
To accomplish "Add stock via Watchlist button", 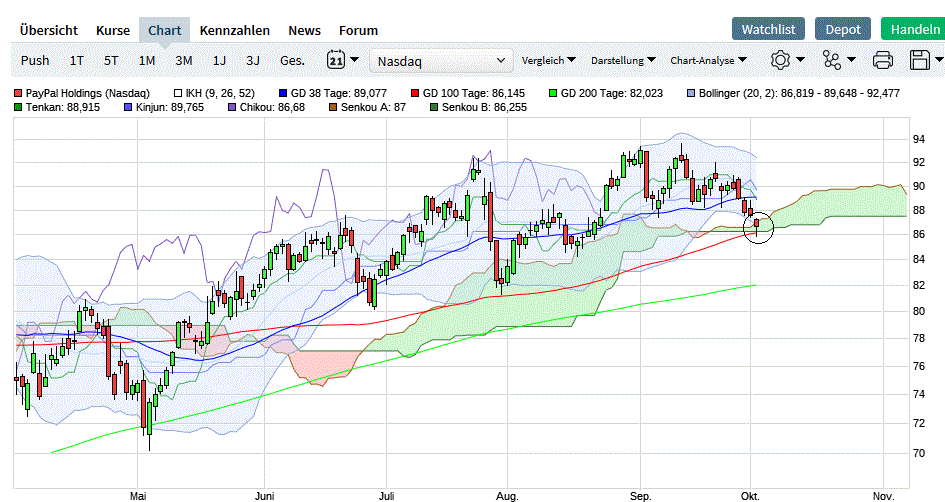I will tap(768, 29).
